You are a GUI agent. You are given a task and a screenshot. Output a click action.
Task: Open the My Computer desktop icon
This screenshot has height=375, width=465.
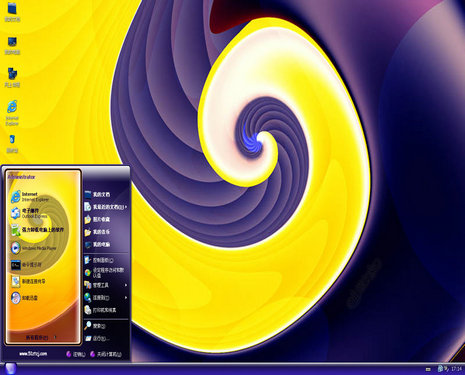tap(12, 45)
